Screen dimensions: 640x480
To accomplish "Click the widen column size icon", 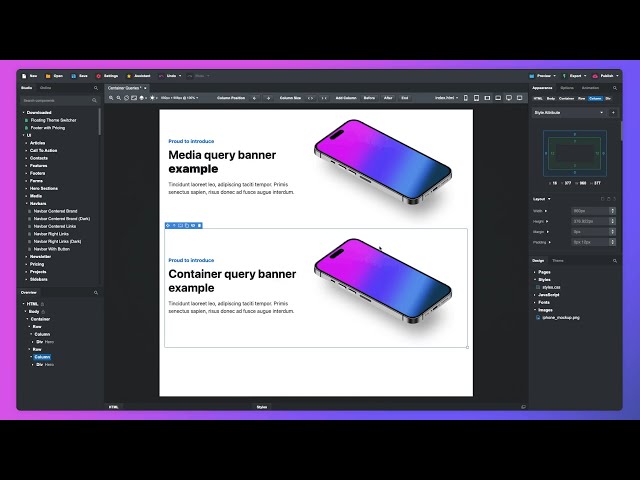I will [x=311, y=98].
